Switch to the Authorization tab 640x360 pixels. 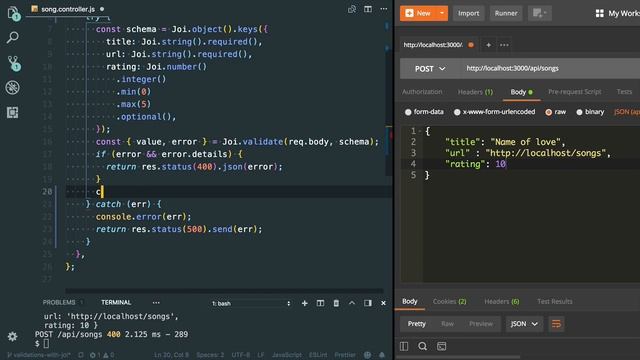click(422, 92)
